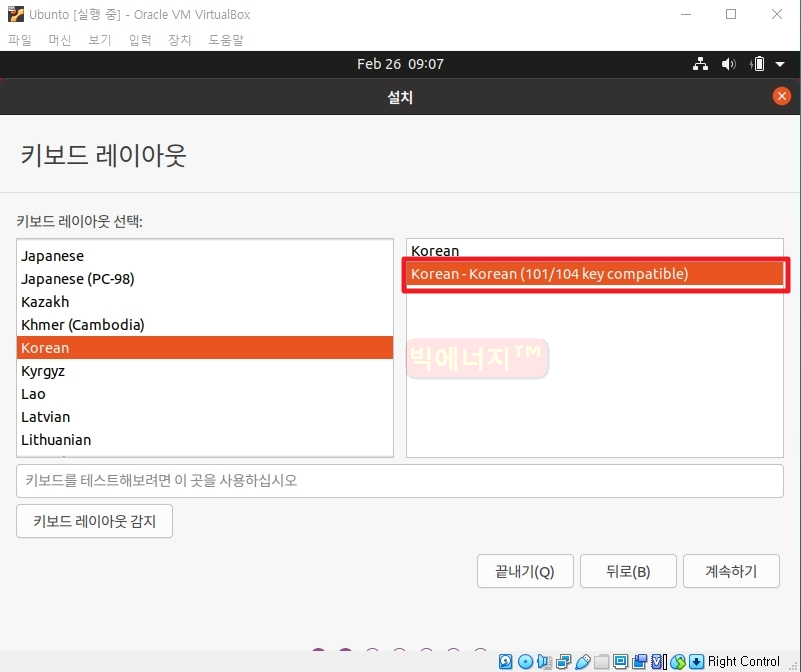Open the system menu dropdown arrow
801x672 pixels.
pyautogui.click(x=780, y=64)
